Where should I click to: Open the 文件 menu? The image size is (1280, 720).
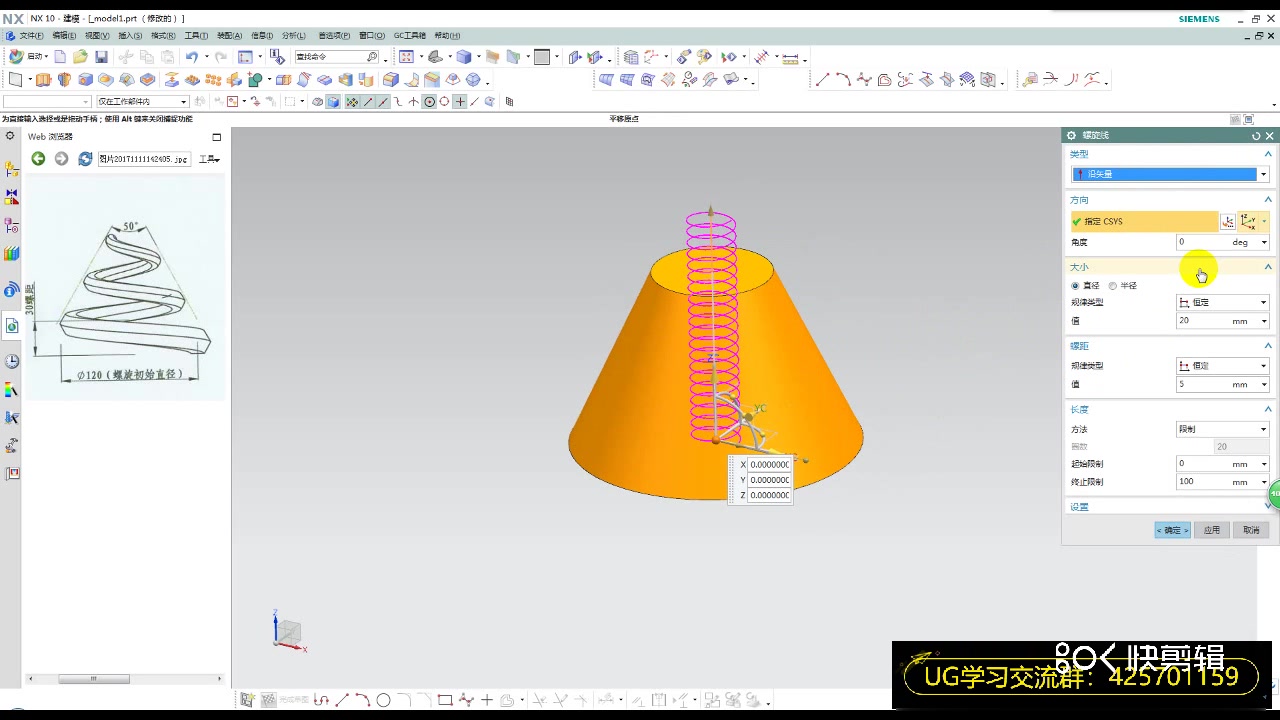pyautogui.click(x=31, y=36)
